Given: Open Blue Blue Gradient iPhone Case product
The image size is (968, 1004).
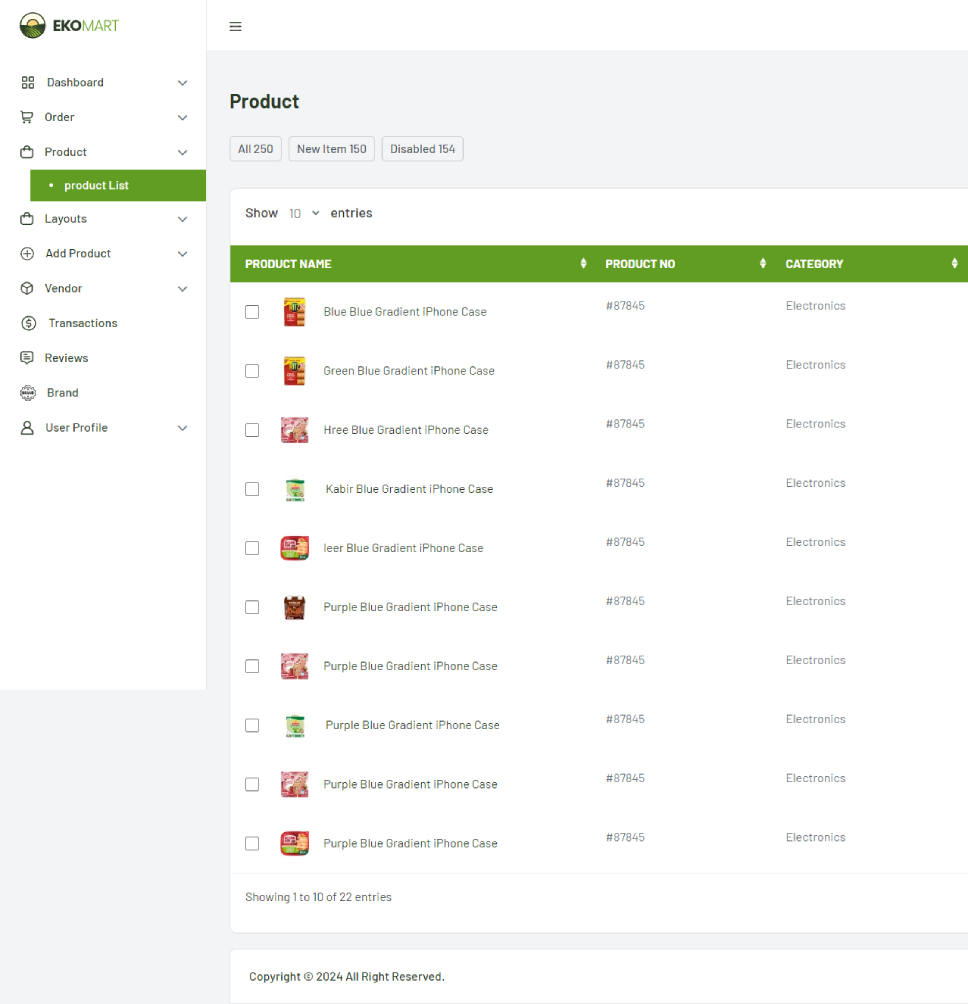Looking at the screenshot, I should click(405, 312).
